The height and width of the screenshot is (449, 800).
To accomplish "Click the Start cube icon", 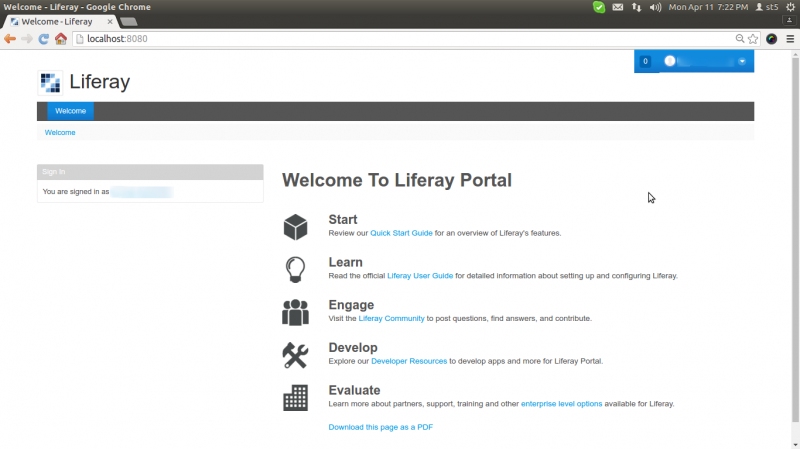I will pos(295,227).
